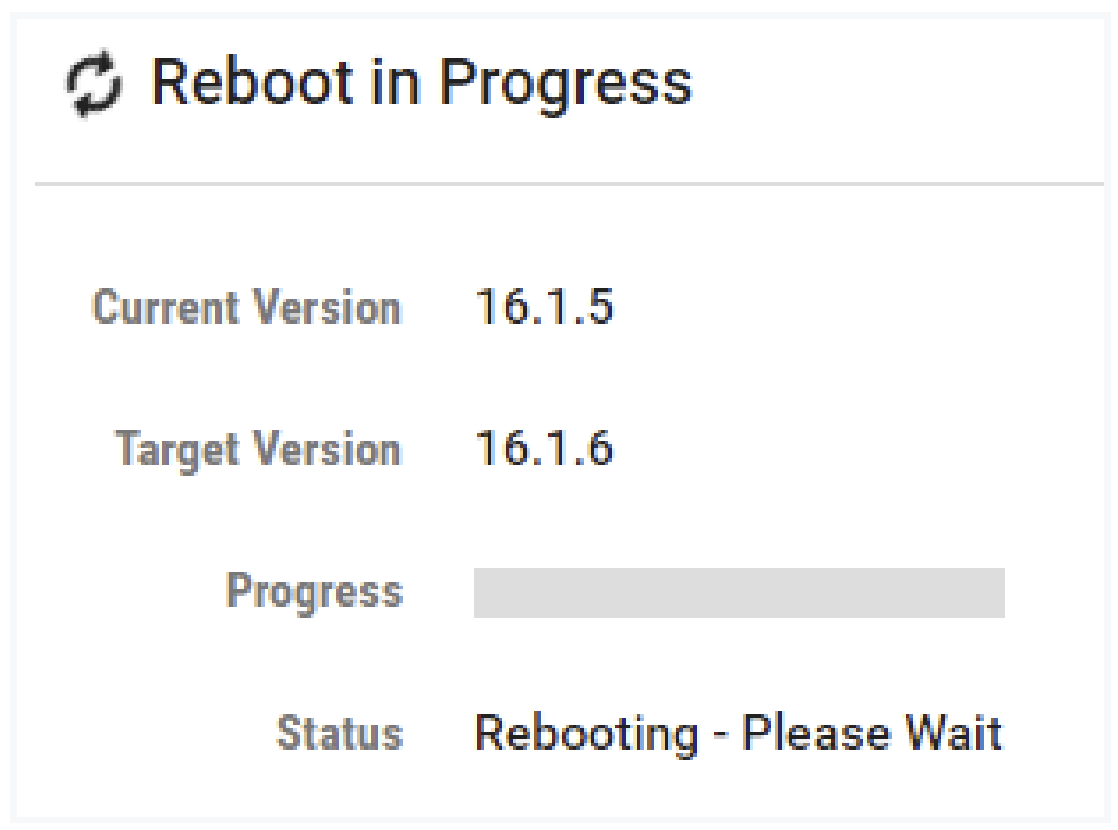Click the right end of the progress bar

996,593
